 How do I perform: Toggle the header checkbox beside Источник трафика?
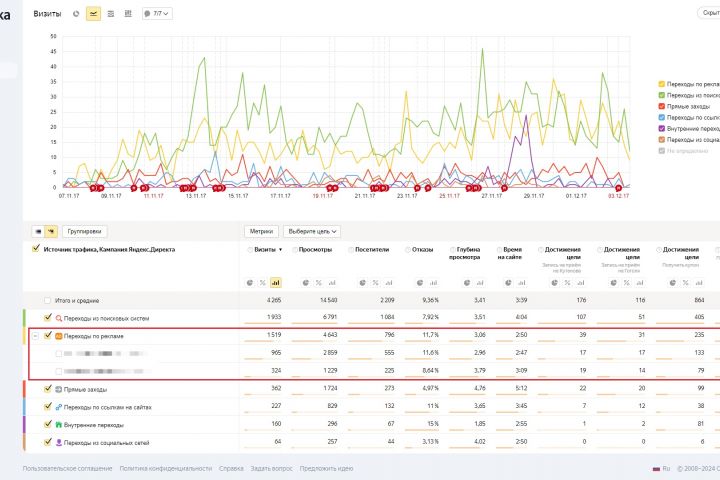point(36,248)
